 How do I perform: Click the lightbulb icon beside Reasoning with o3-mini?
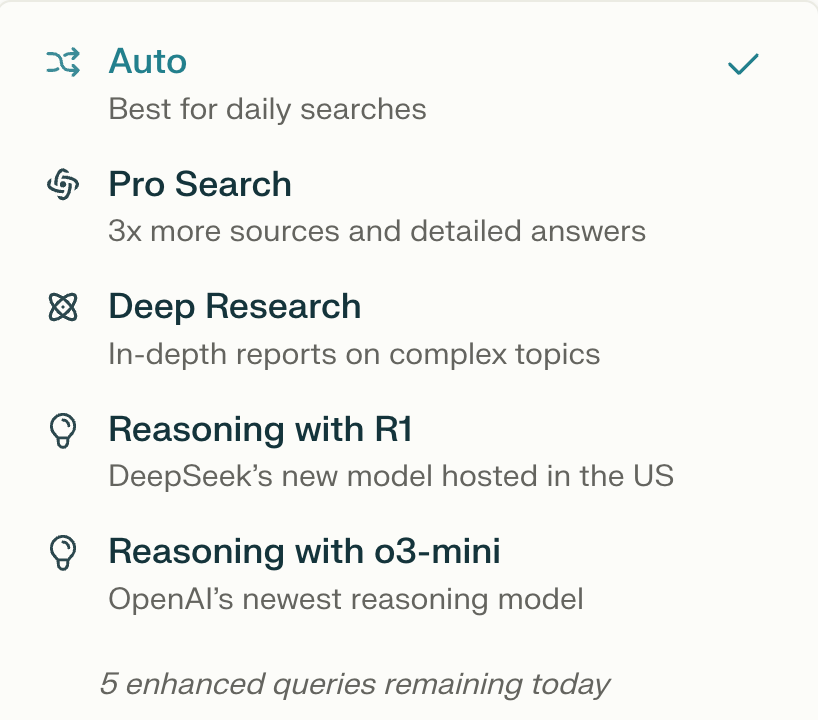coord(62,552)
